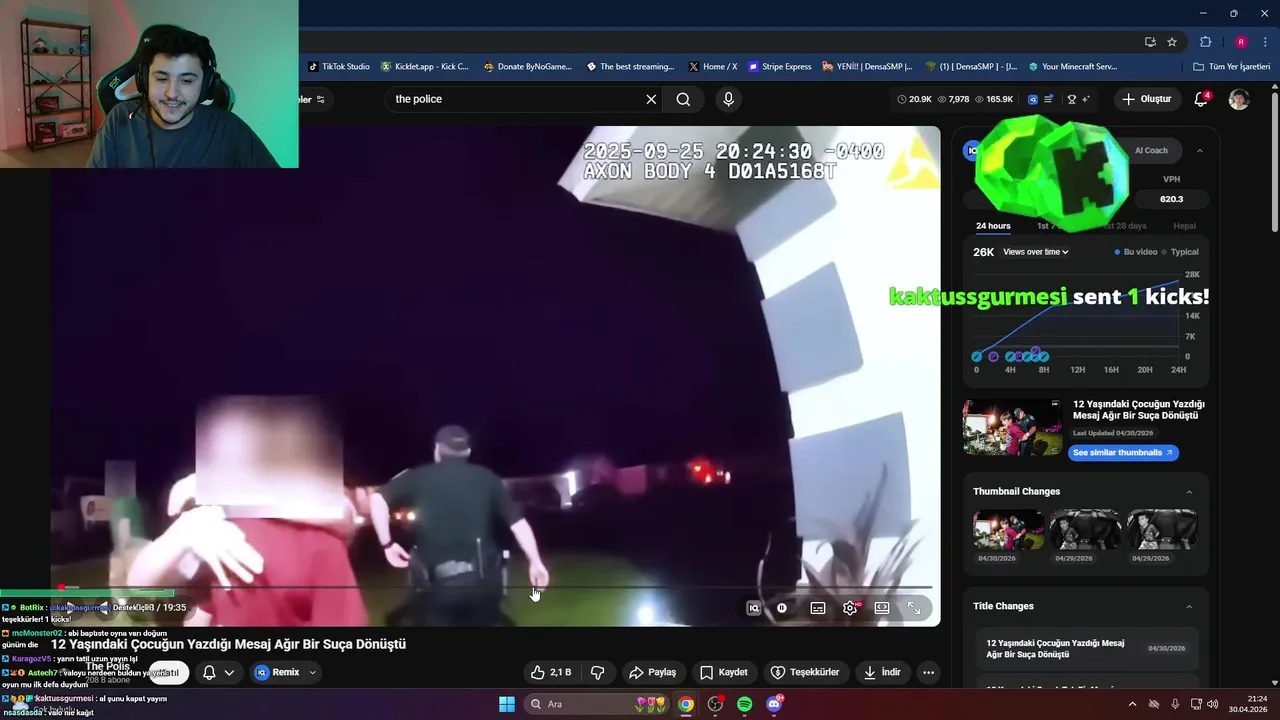Collapse the Title Changes section
Screen dimensions: 1280x720
coord(1189,606)
